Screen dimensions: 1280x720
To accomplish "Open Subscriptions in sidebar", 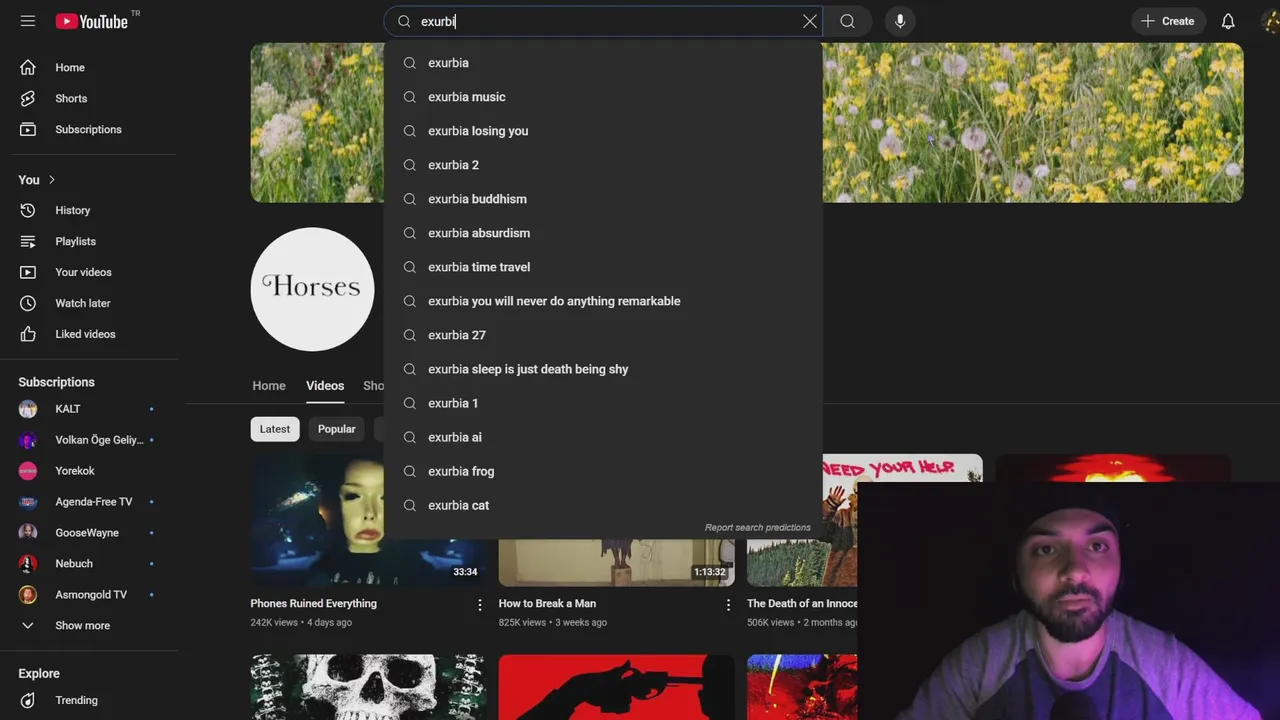I will pyautogui.click(x=89, y=129).
